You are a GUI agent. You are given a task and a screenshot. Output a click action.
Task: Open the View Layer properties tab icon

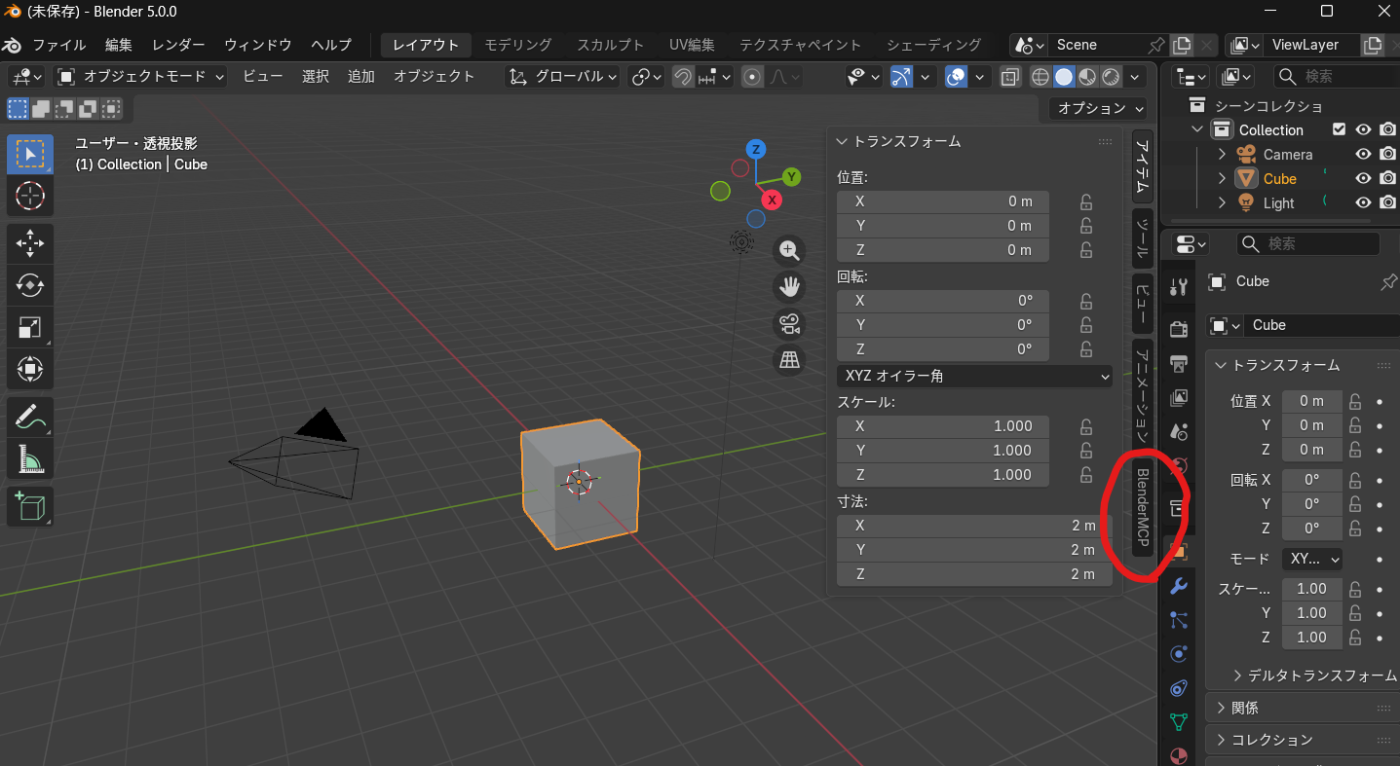coord(1179,397)
